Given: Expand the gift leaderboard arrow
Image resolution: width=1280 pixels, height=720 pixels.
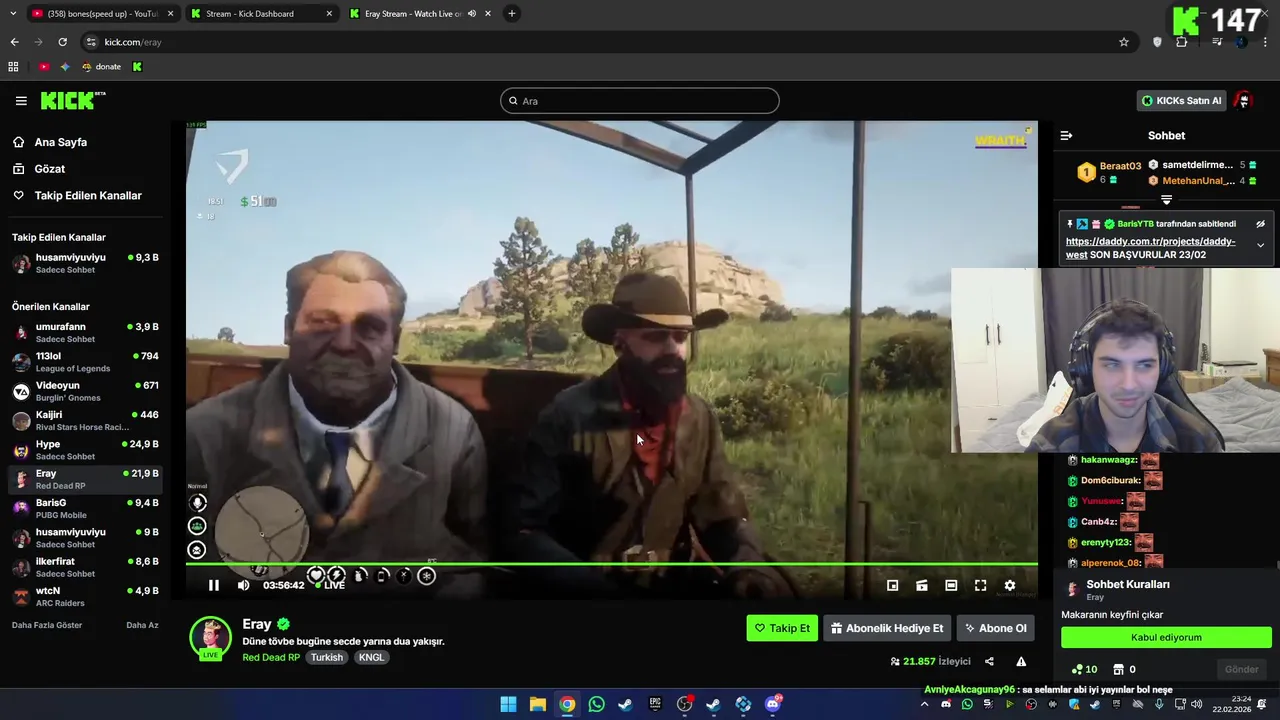Looking at the screenshot, I should (1166, 200).
